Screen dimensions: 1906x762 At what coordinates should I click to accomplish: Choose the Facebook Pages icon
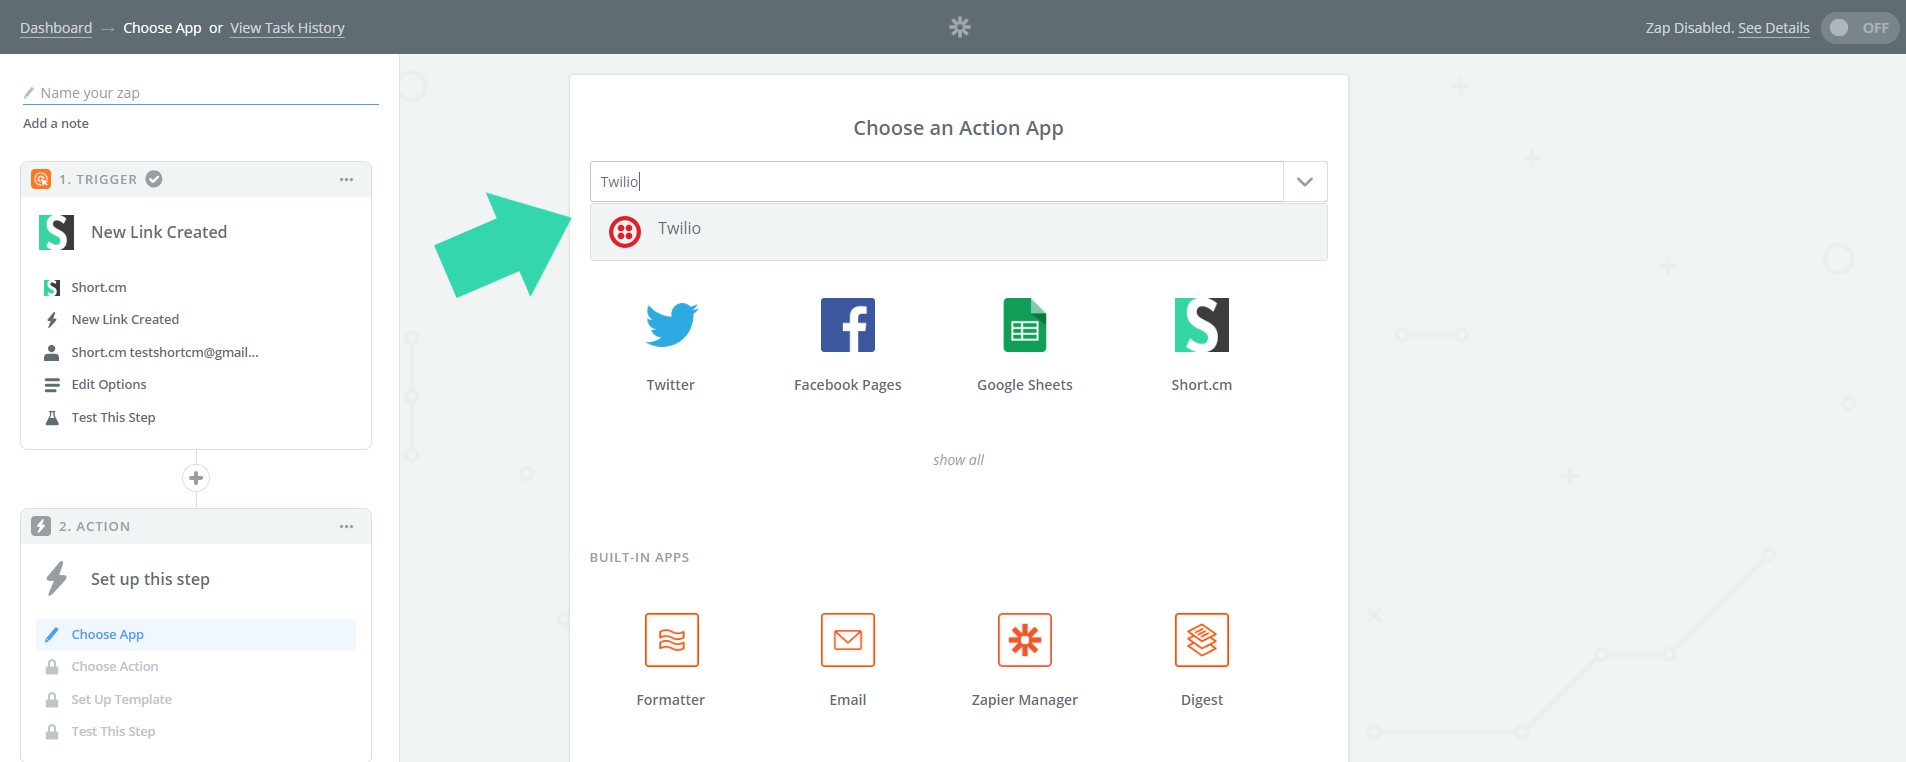click(847, 325)
